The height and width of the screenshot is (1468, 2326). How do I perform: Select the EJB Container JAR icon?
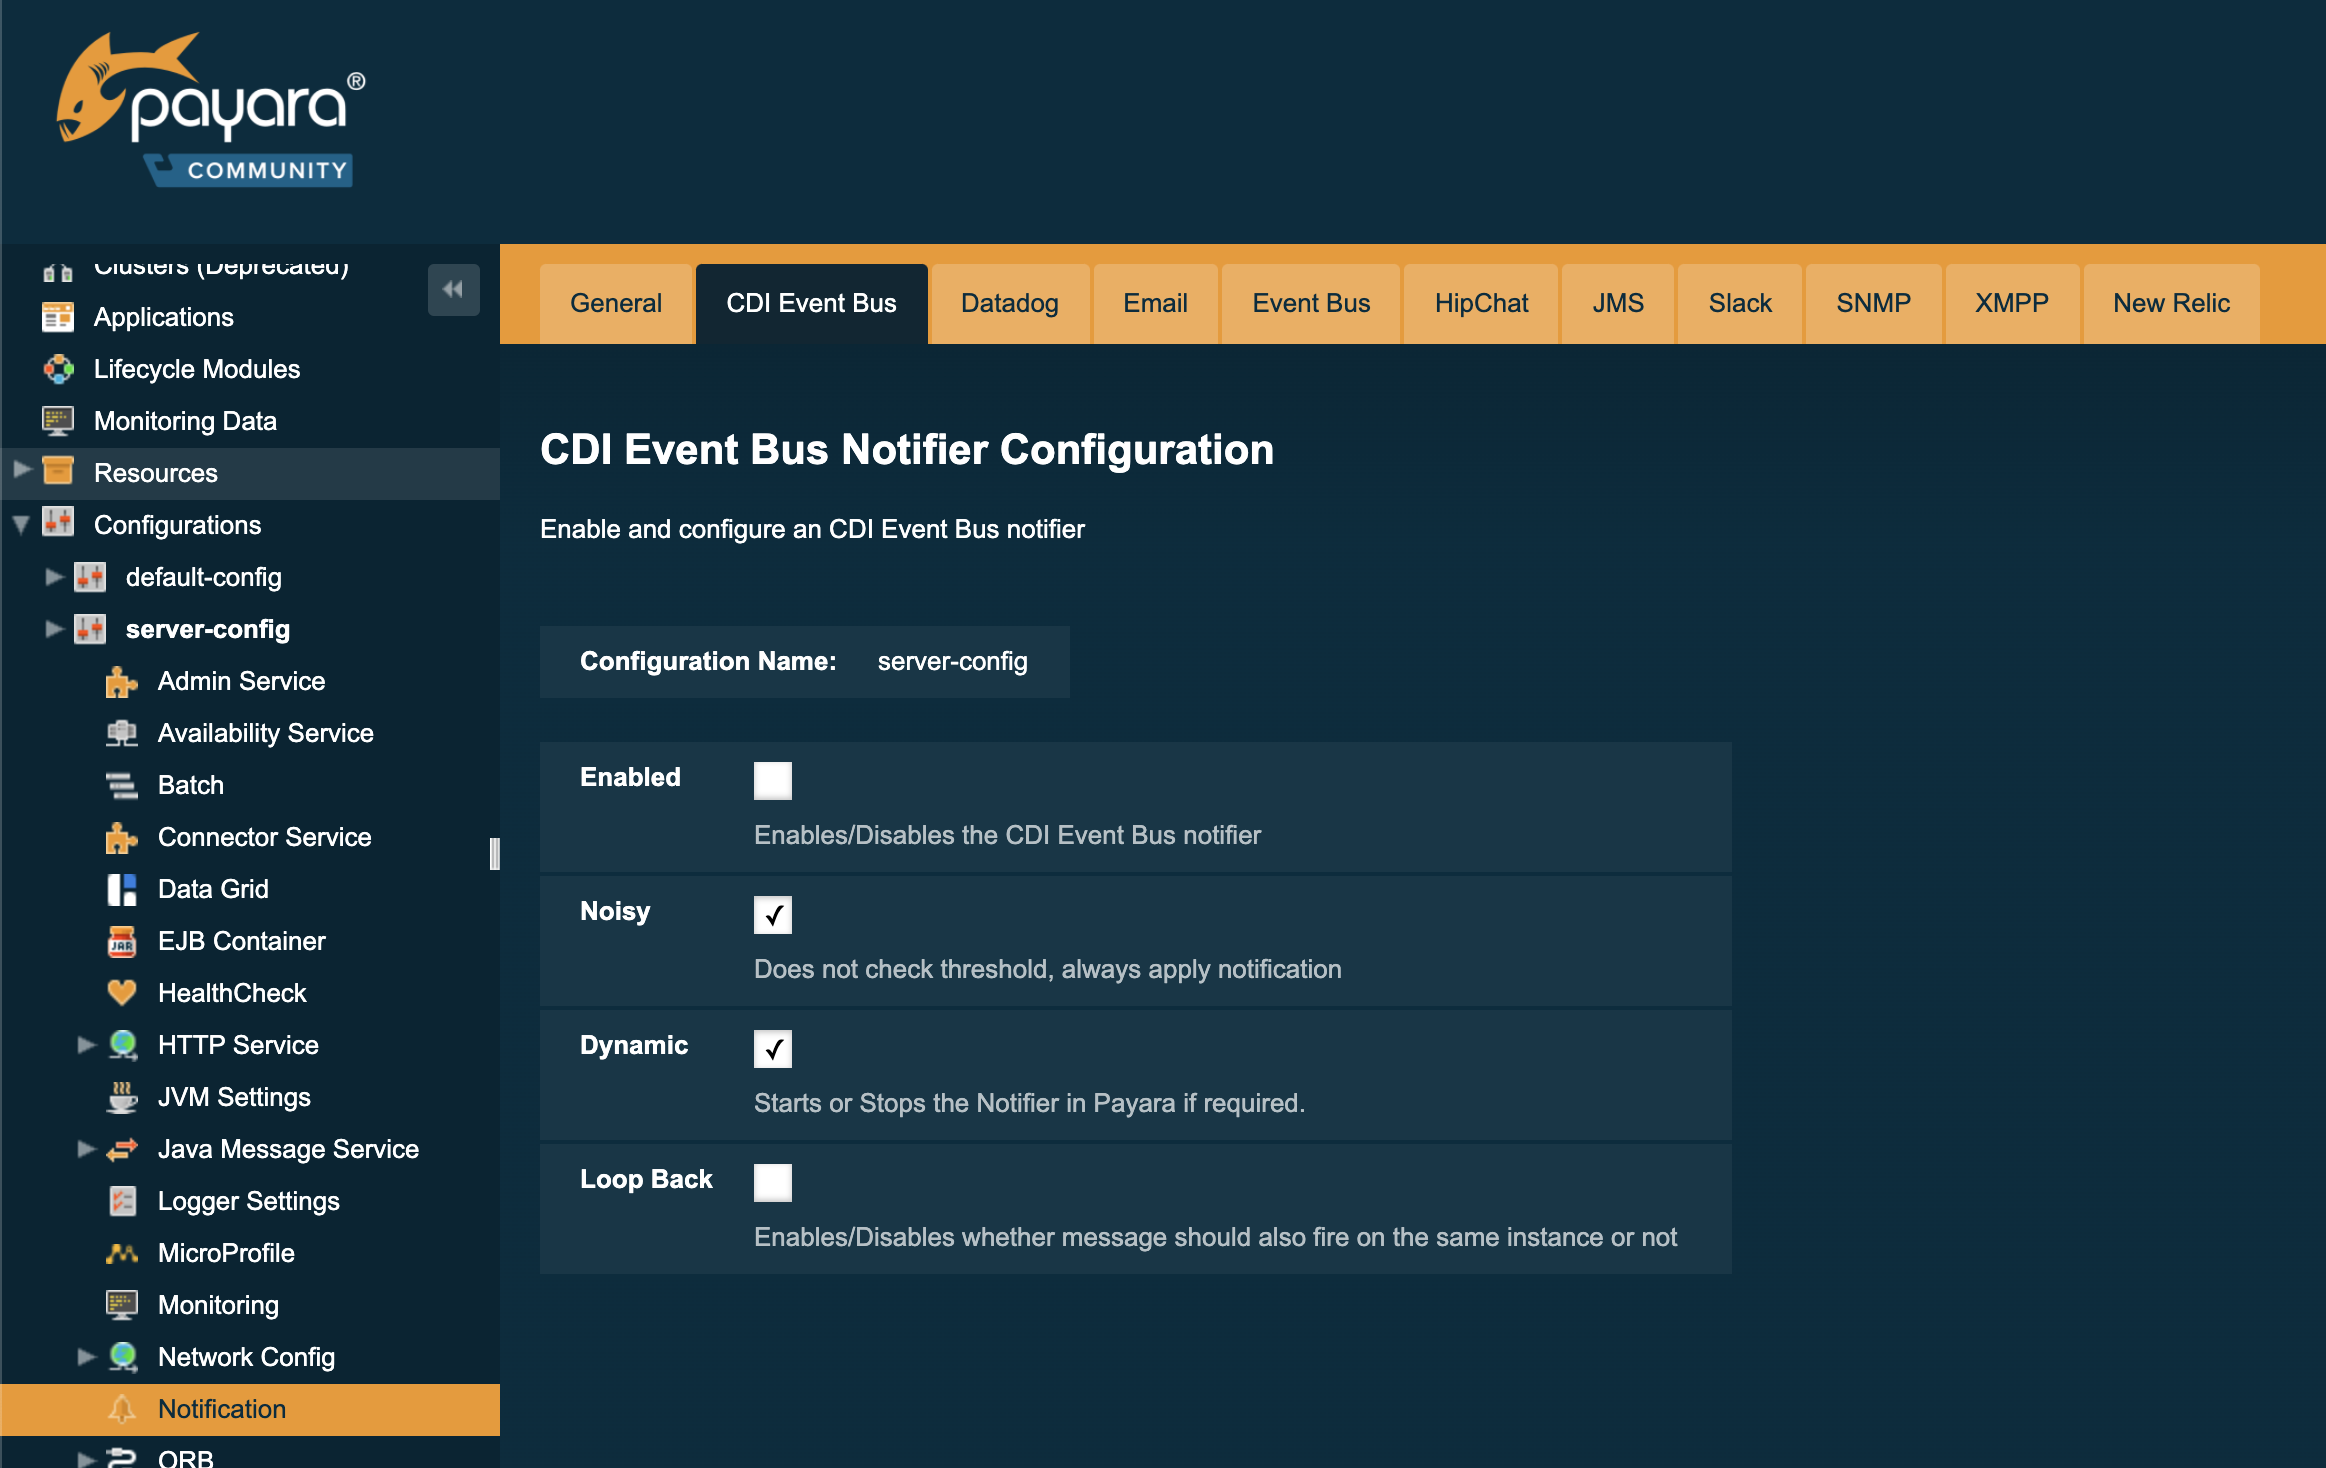tap(122, 940)
